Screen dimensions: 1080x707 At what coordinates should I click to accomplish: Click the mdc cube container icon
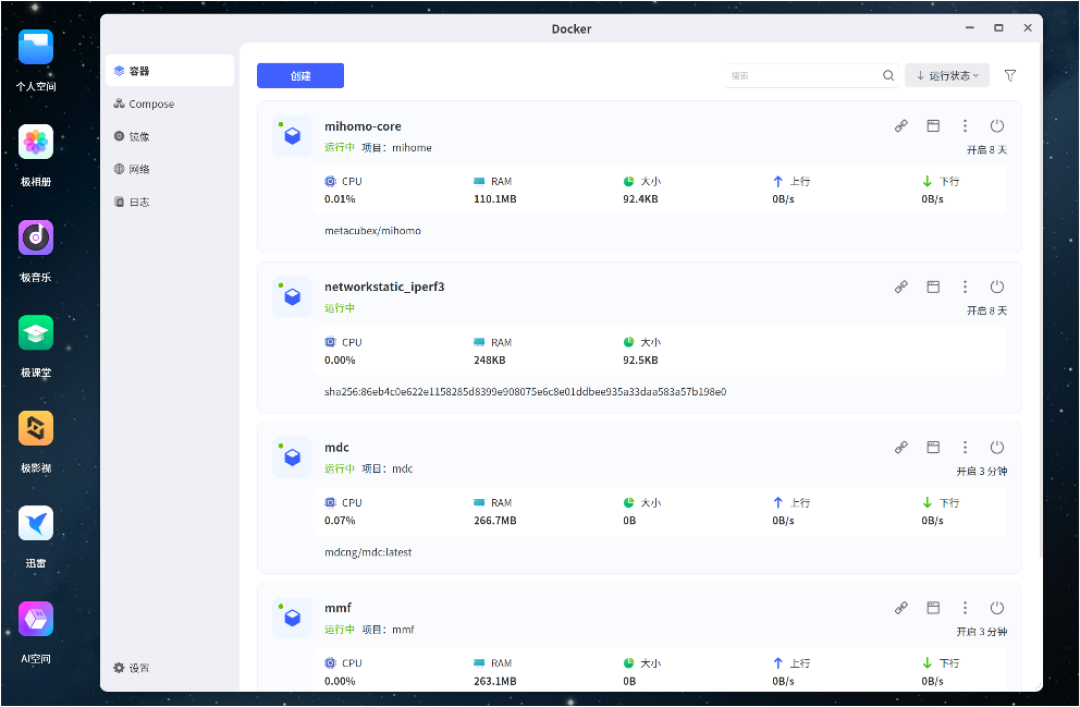(x=292, y=457)
